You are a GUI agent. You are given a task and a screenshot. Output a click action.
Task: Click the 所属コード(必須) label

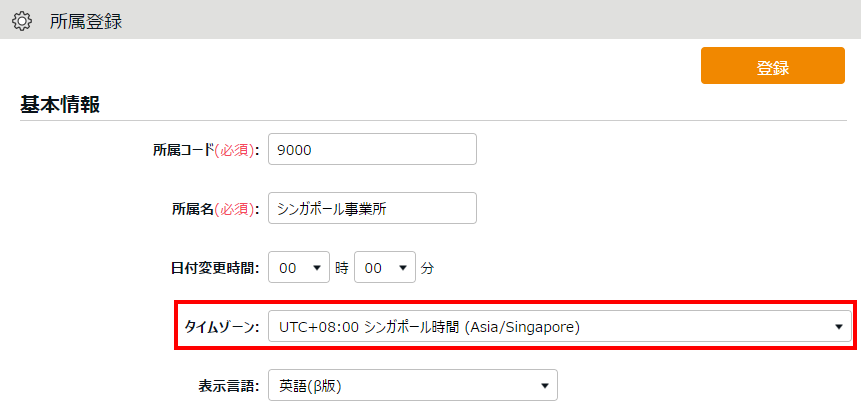206,150
